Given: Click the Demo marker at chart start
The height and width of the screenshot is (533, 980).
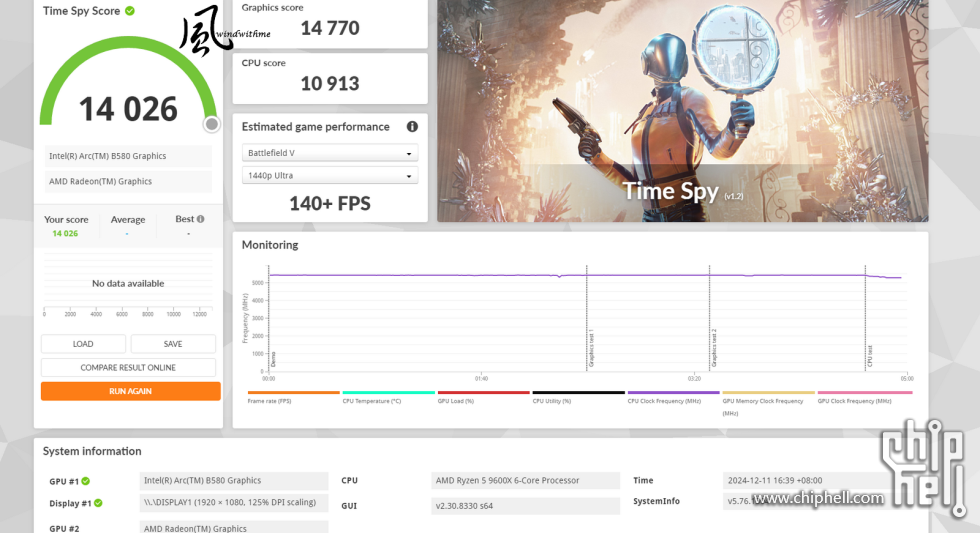Looking at the screenshot, I should [273, 359].
